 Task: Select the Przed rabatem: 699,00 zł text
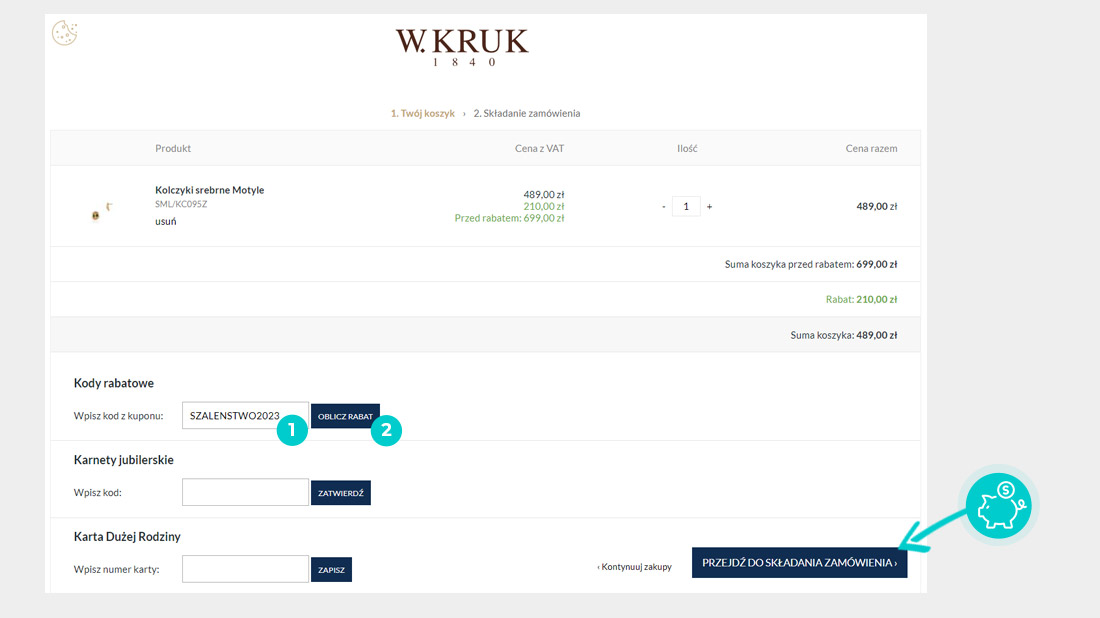tap(509, 218)
